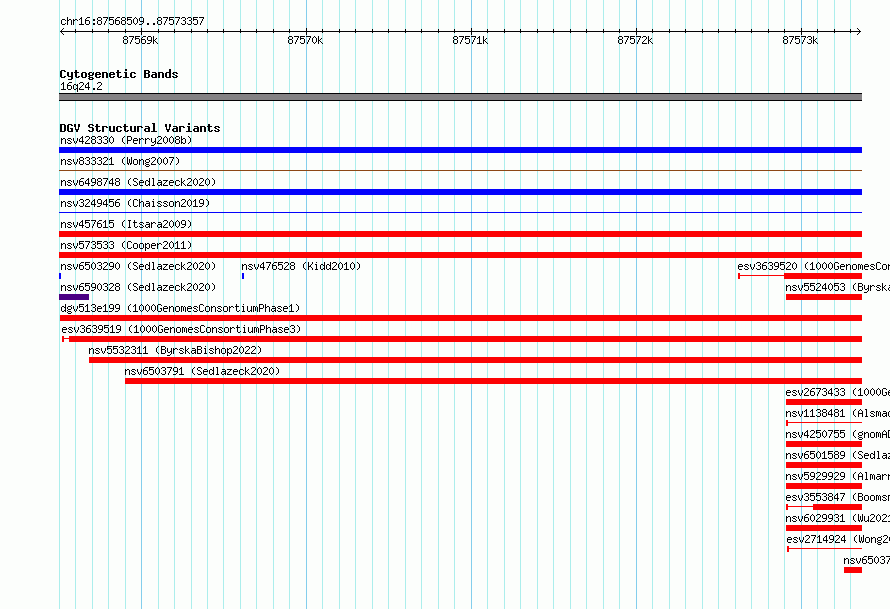
Task: Click the esv3639519 (1000GenomesConsortiumPhase3) label
Action: [x=181, y=329]
